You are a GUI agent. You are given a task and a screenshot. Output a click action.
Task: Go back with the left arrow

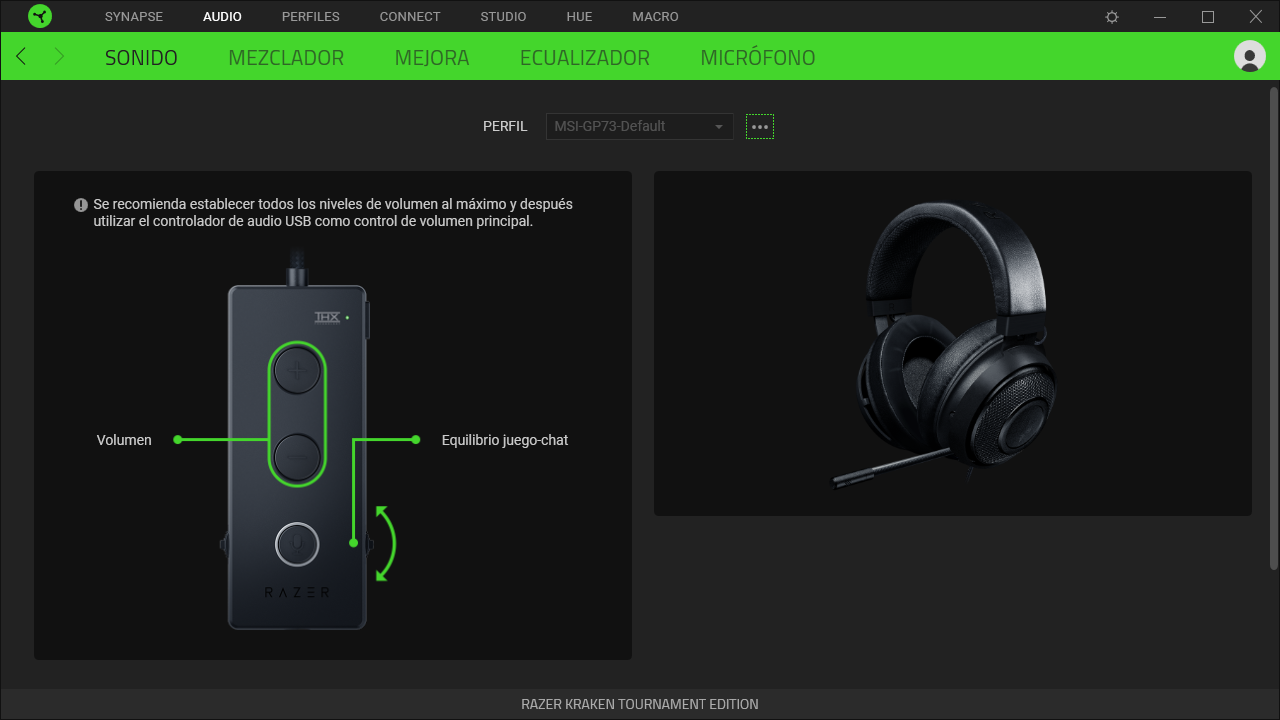coord(21,56)
